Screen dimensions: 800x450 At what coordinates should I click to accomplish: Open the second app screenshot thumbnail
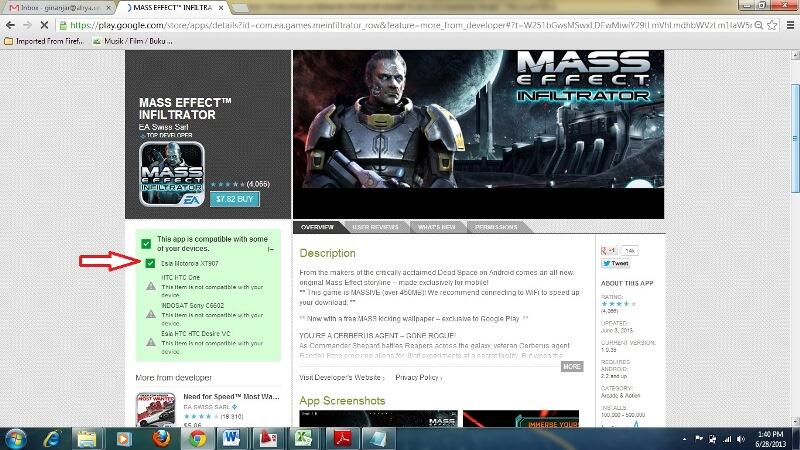click(521, 419)
